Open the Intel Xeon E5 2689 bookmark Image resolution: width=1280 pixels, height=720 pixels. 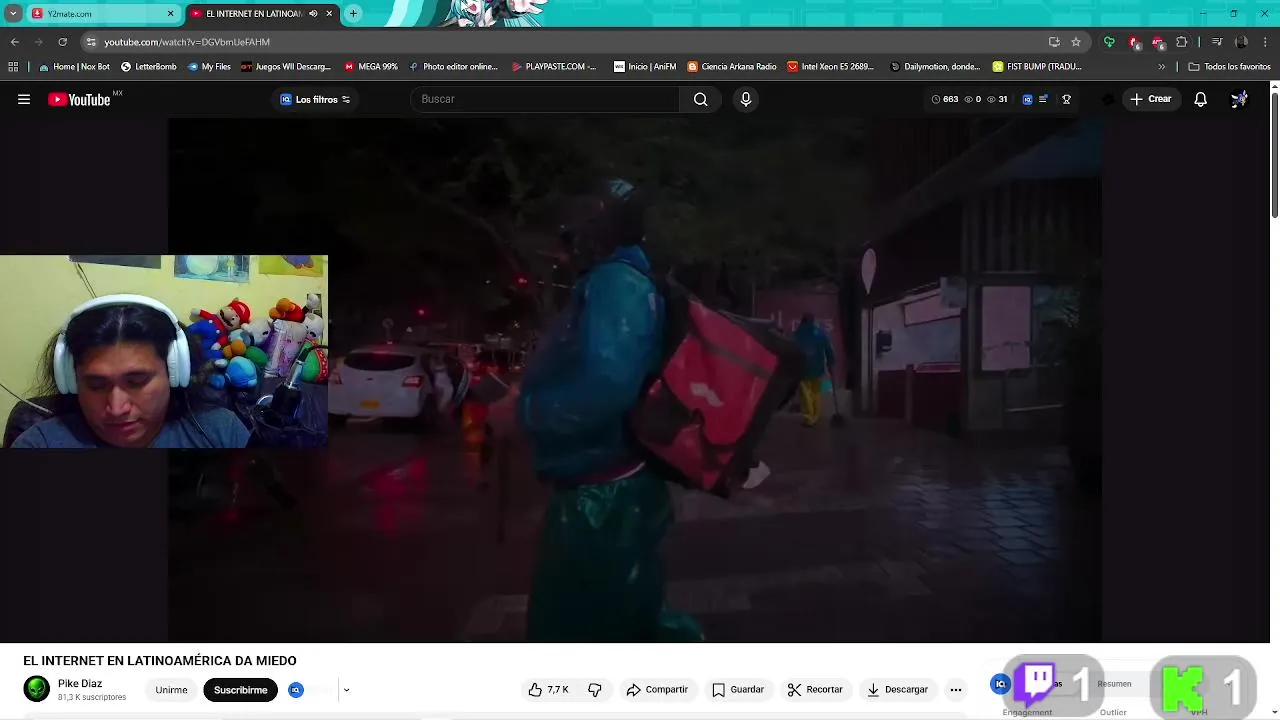tap(831, 67)
